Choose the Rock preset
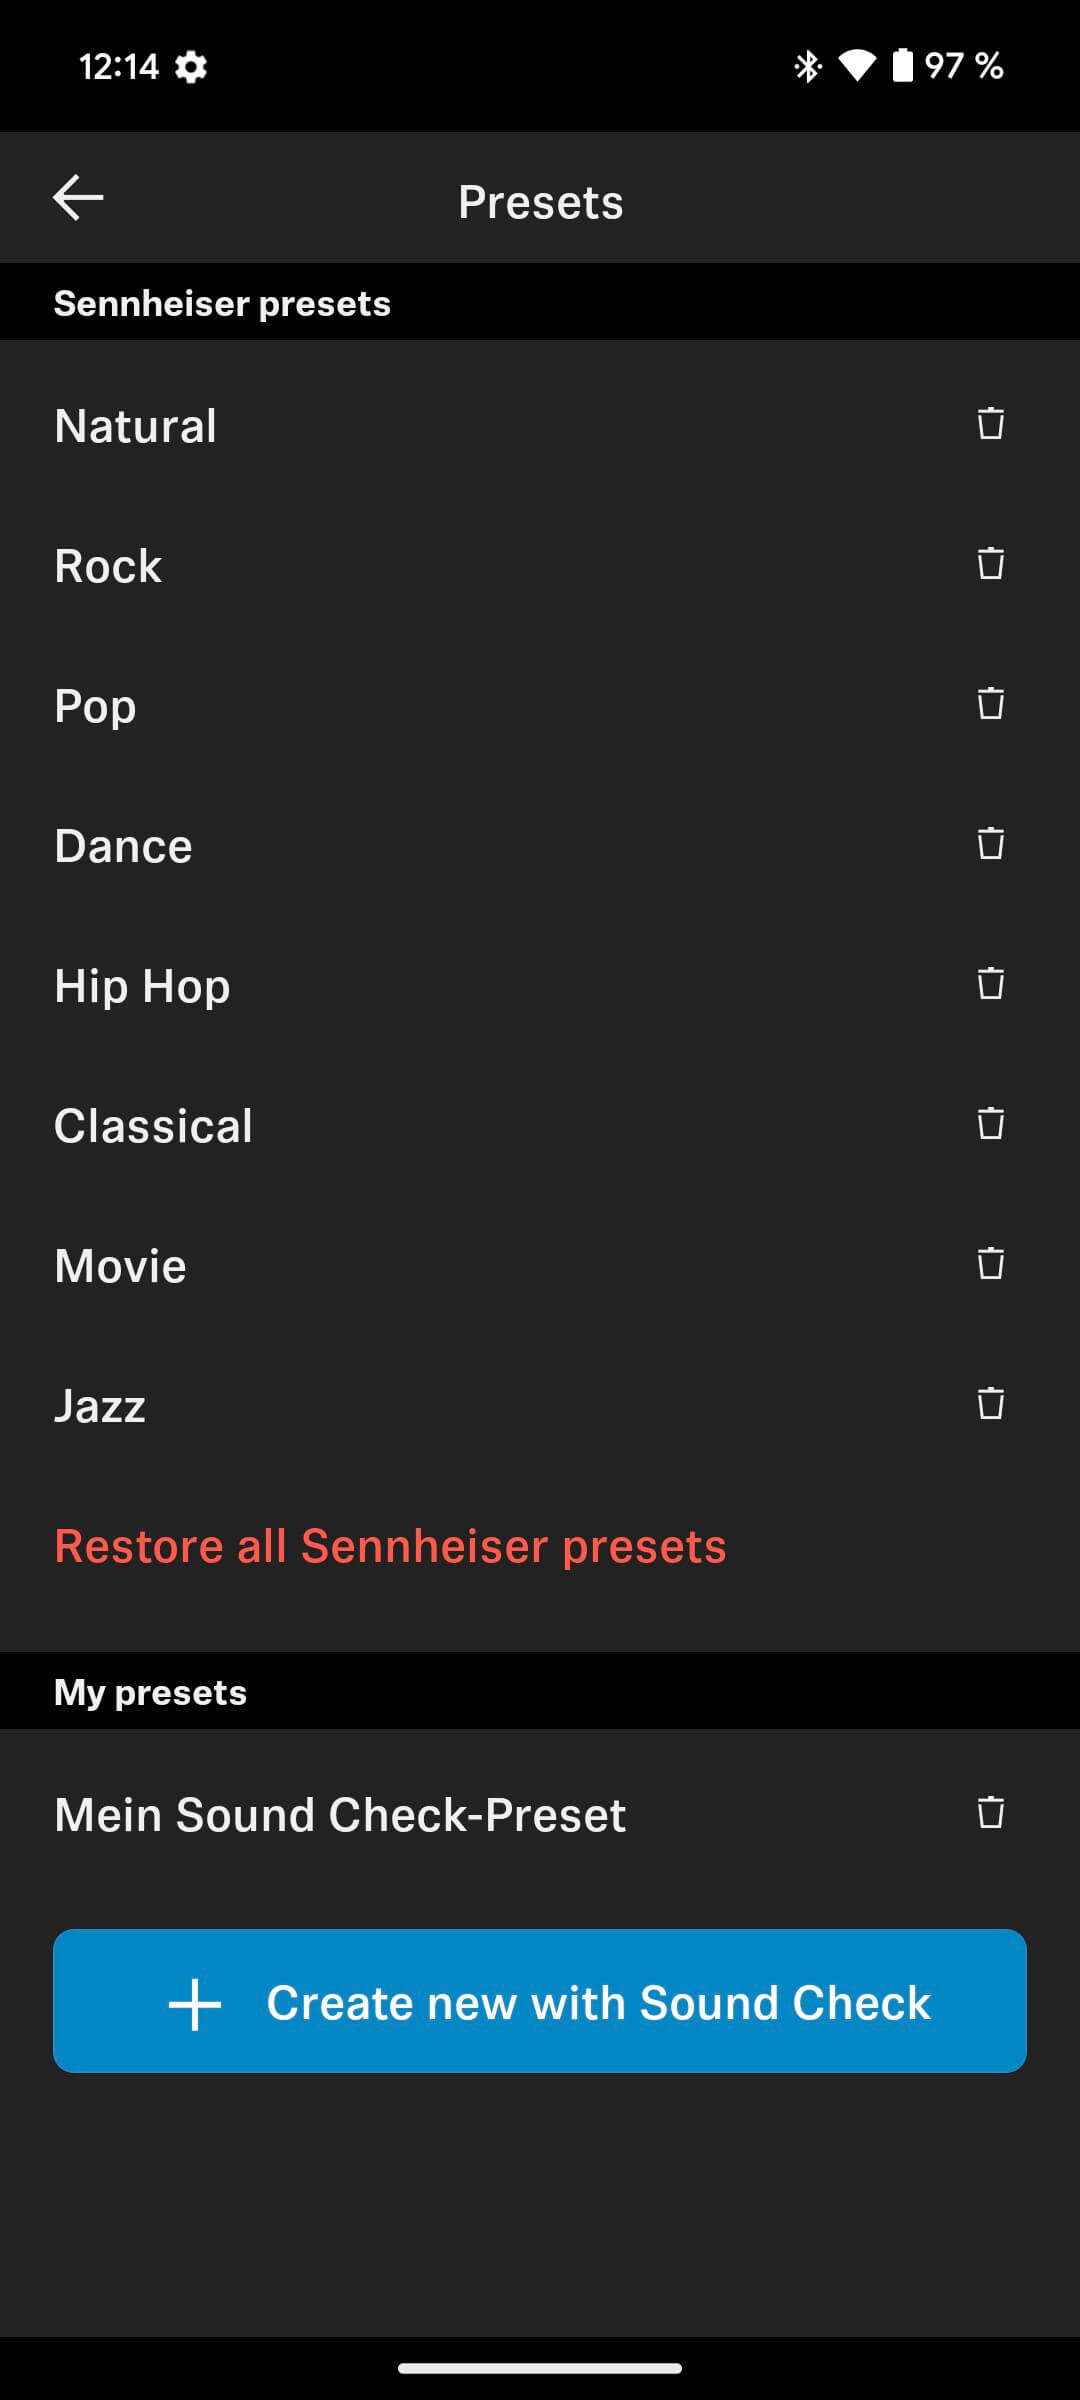 click(108, 566)
